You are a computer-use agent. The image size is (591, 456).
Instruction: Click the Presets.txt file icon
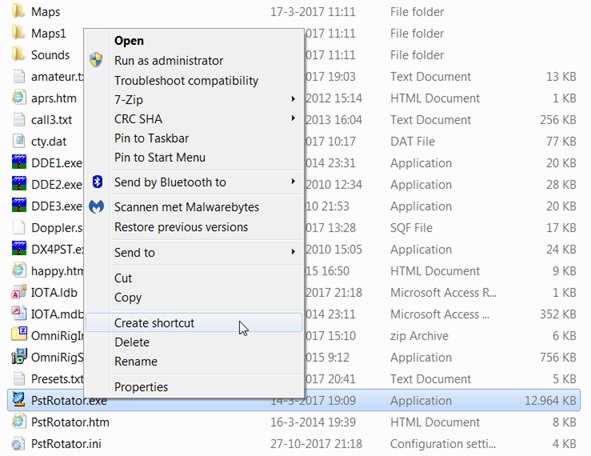(x=19, y=378)
